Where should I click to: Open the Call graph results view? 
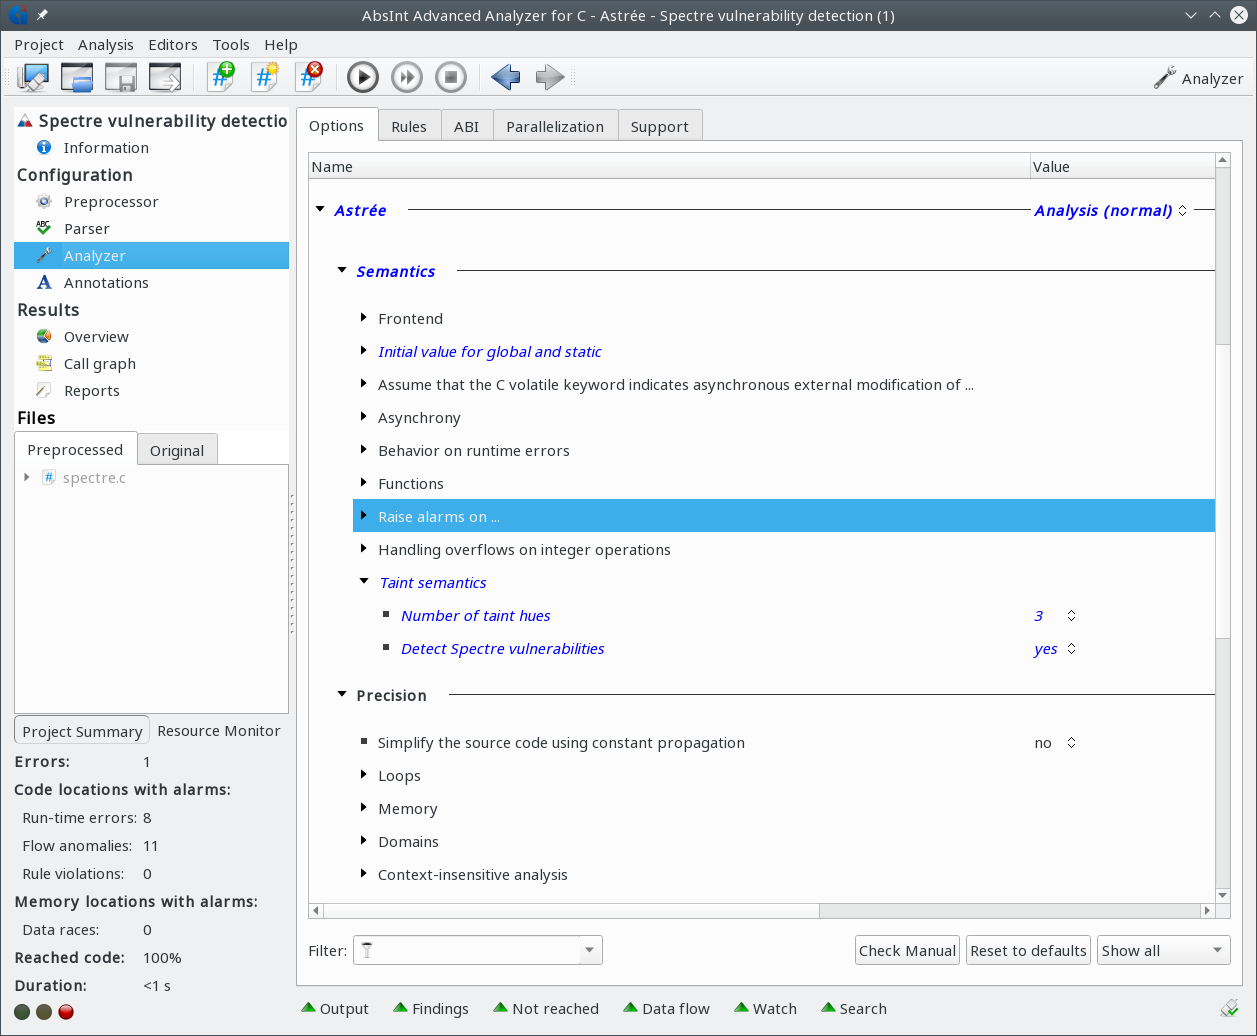pyautogui.click(x=100, y=364)
